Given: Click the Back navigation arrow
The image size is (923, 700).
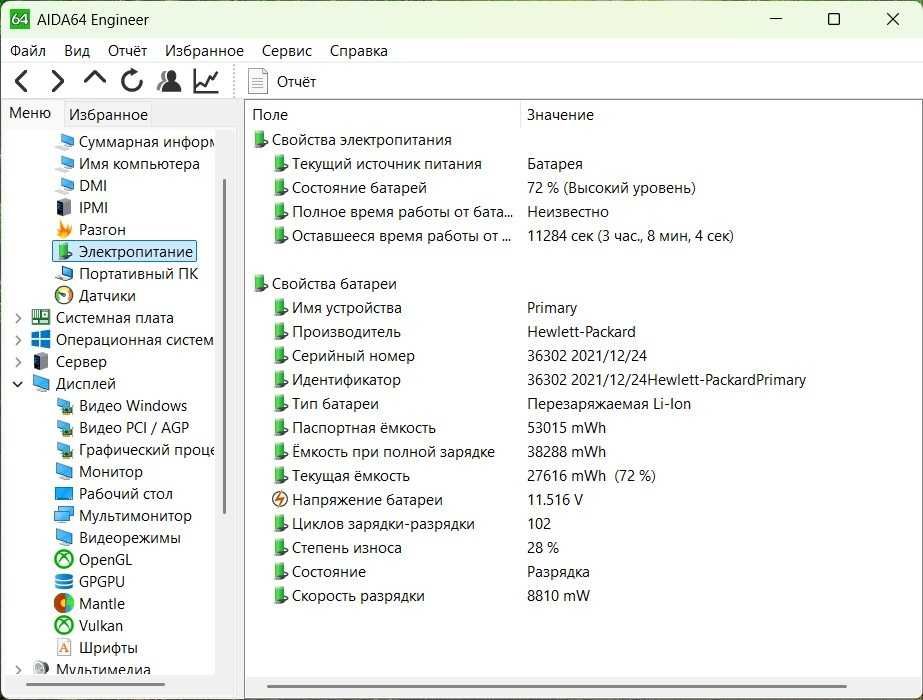Looking at the screenshot, I should [22, 81].
